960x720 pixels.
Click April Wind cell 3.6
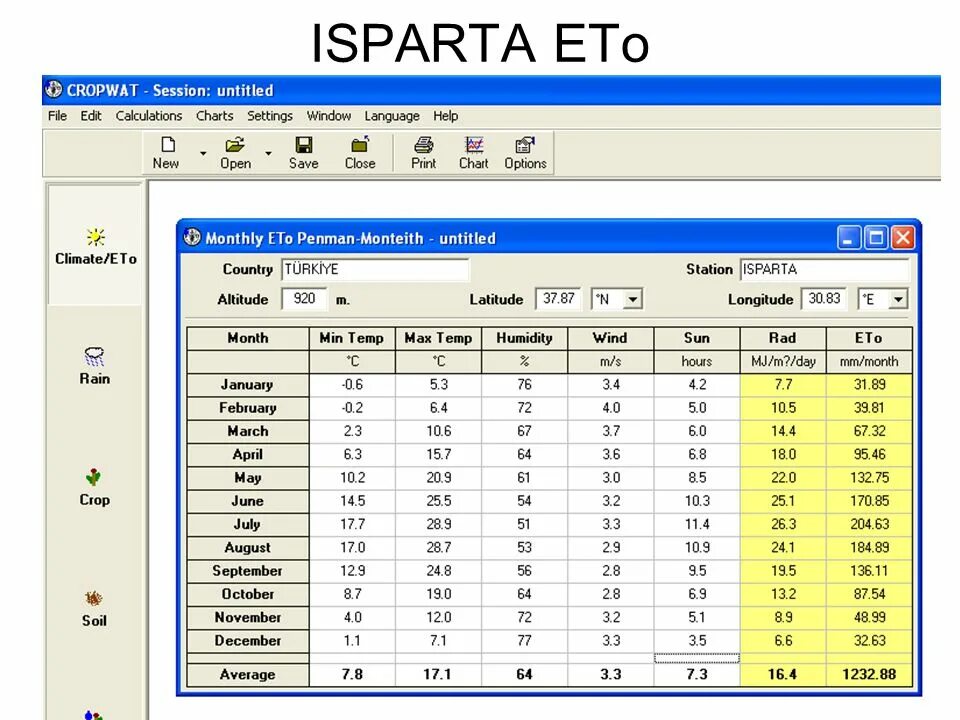click(611, 454)
